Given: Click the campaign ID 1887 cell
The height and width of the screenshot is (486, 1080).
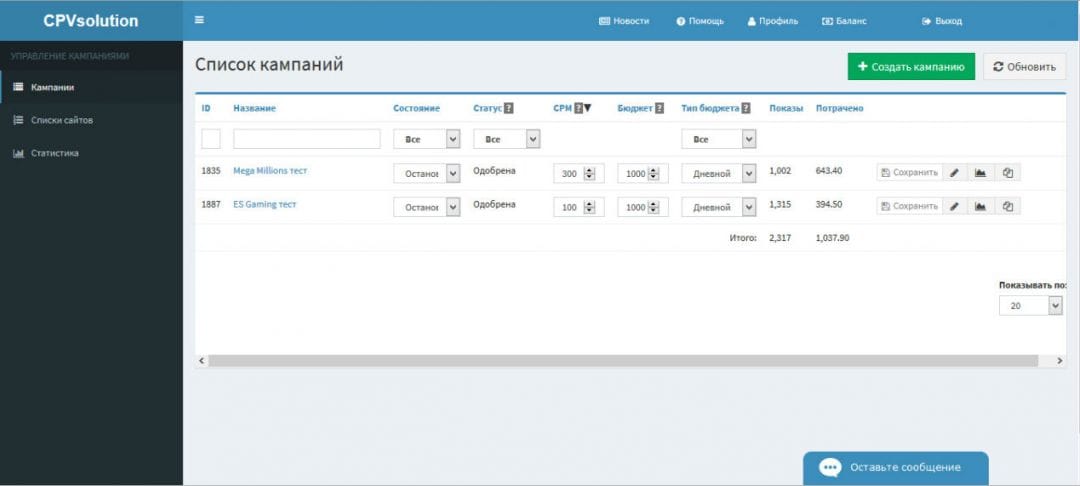Looking at the screenshot, I should coord(211,204).
